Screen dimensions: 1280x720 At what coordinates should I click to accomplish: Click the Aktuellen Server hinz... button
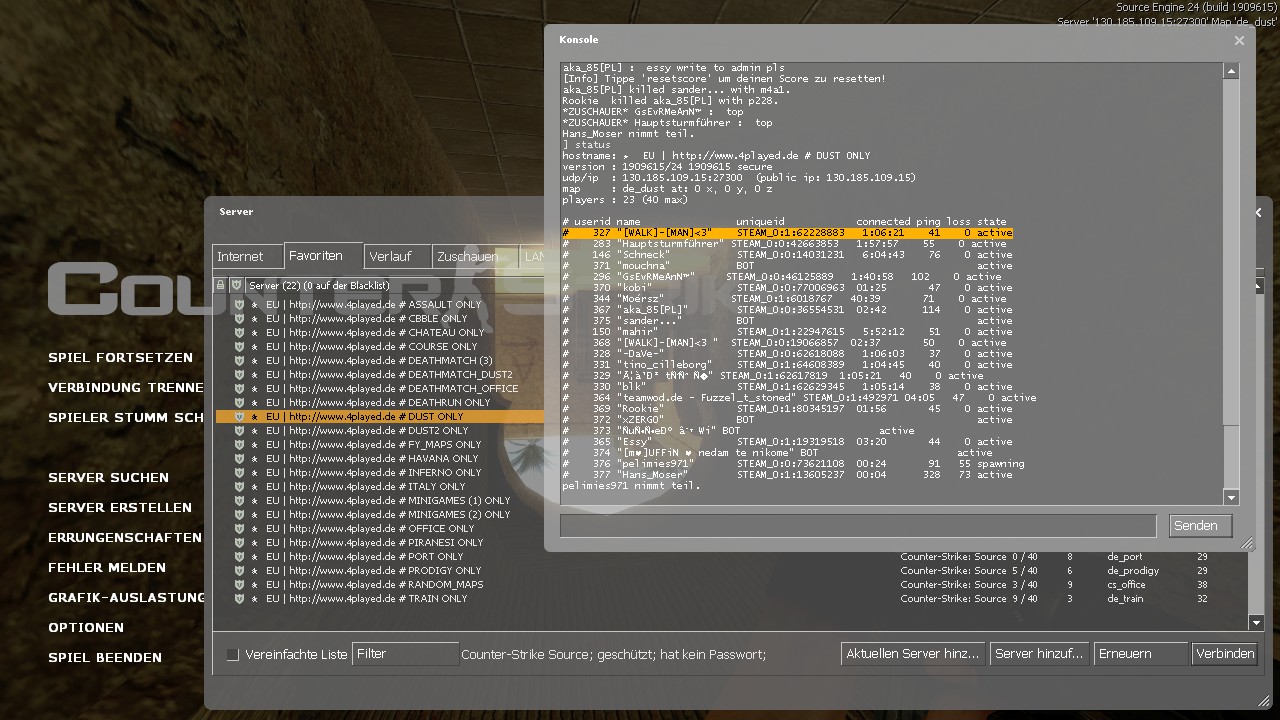coord(913,654)
